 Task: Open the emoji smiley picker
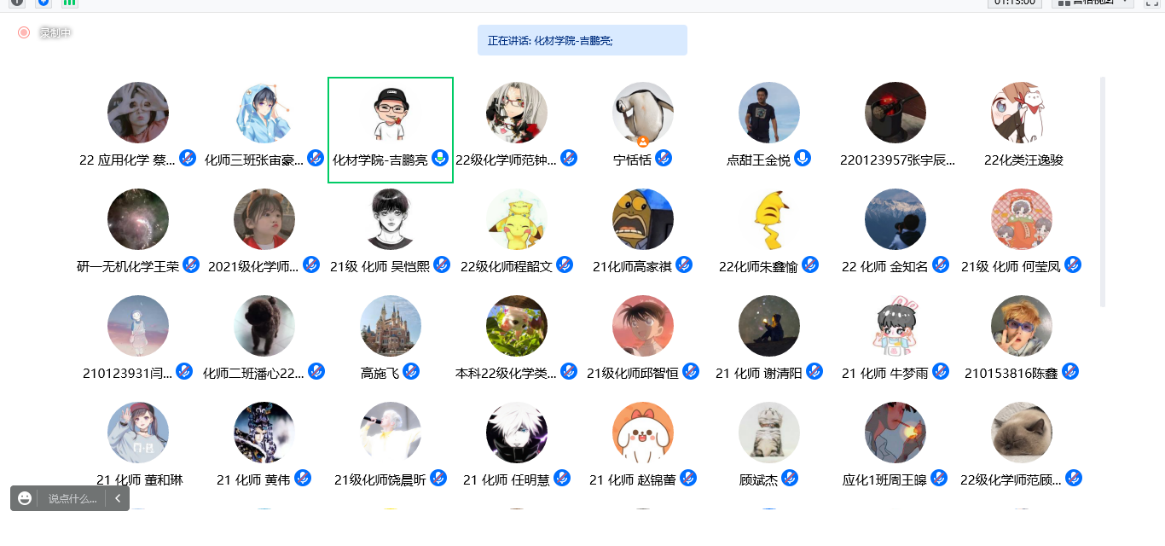pyautogui.click(x=25, y=498)
